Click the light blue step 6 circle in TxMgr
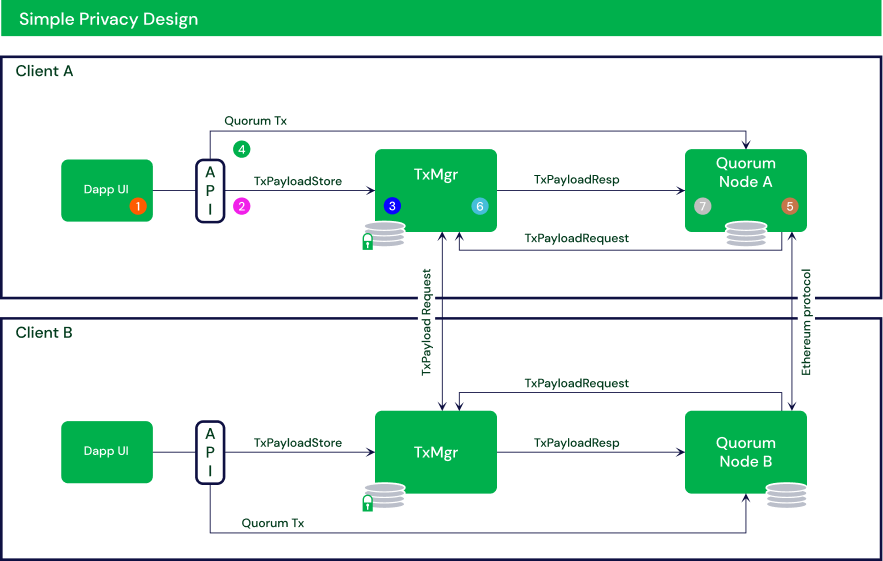 click(480, 206)
